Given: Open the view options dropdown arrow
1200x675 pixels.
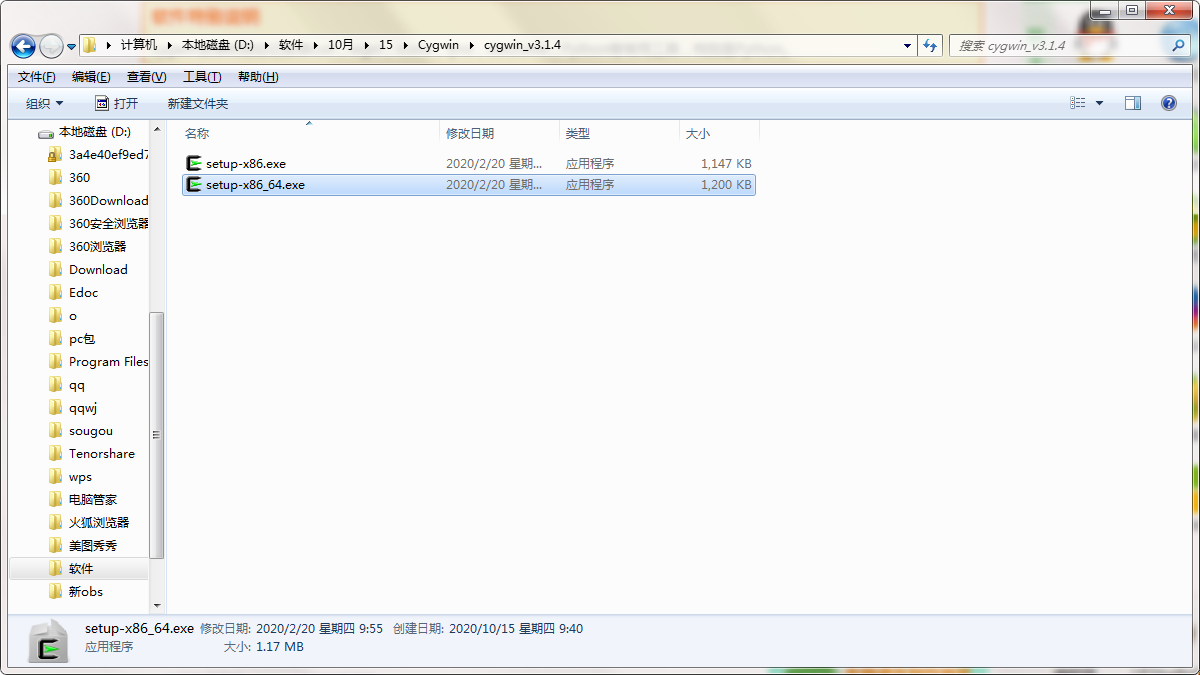Looking at the screenshot, I should (x=1100, y=103).
